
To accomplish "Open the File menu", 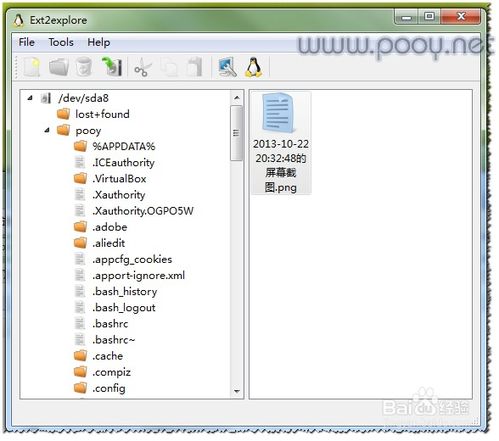I will coord(27,42).
